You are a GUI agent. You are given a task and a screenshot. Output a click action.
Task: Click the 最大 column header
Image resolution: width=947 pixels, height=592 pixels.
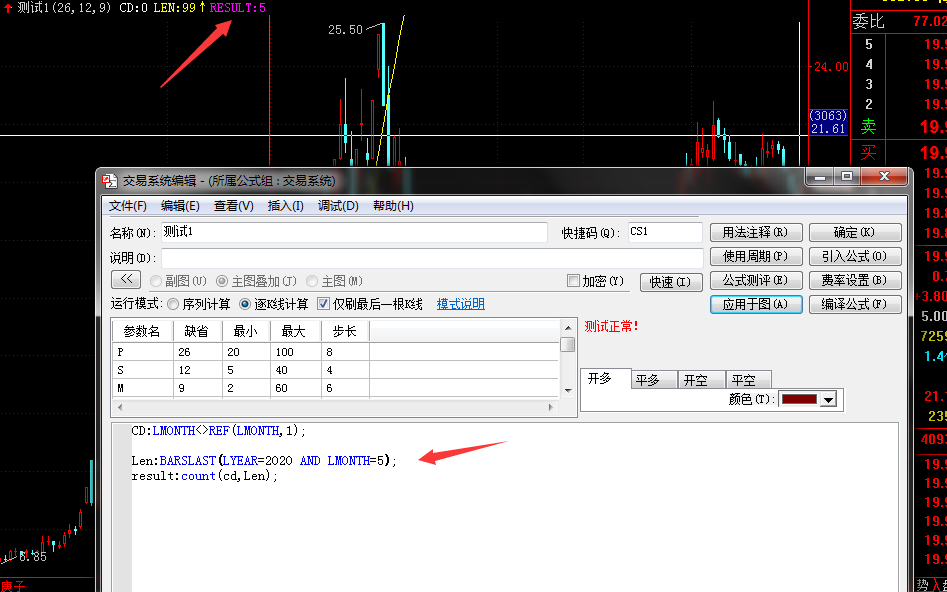click(296, 332)
